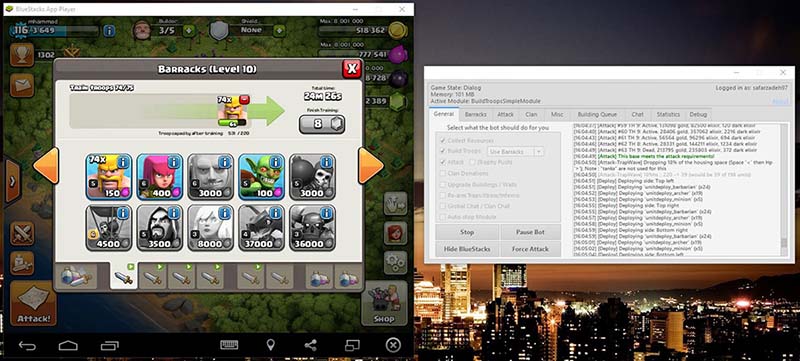Image resolution: width=800 pixels, height=361 pixels.
Task: Open the Shop button in game
Action: (x=384, y=303)
